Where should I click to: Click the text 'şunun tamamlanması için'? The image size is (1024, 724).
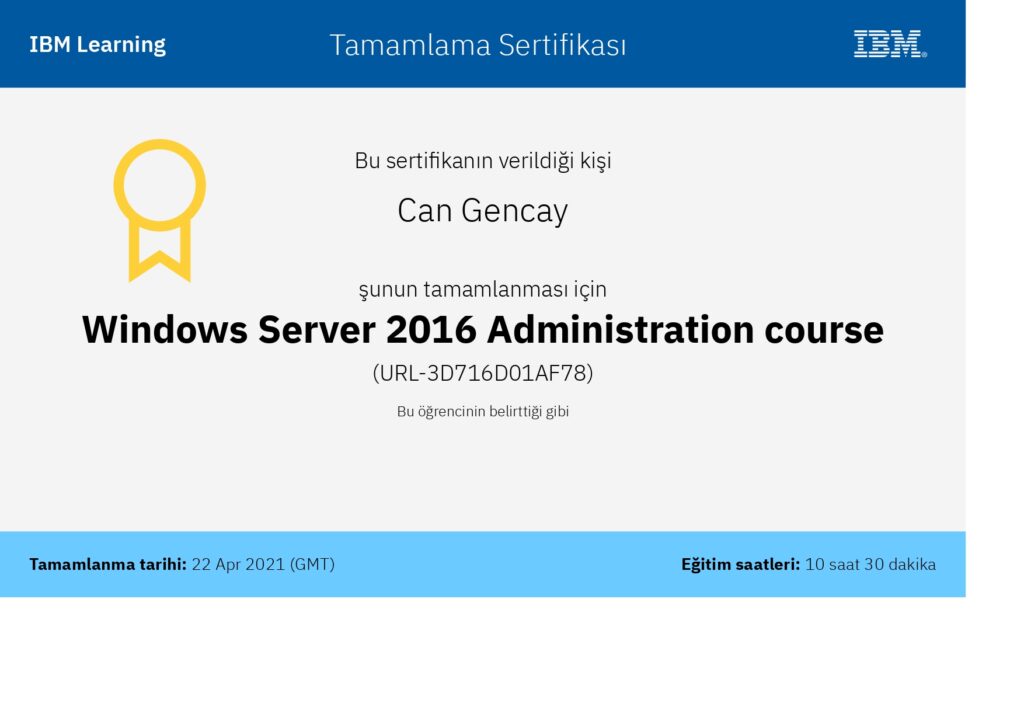point(483,289)
